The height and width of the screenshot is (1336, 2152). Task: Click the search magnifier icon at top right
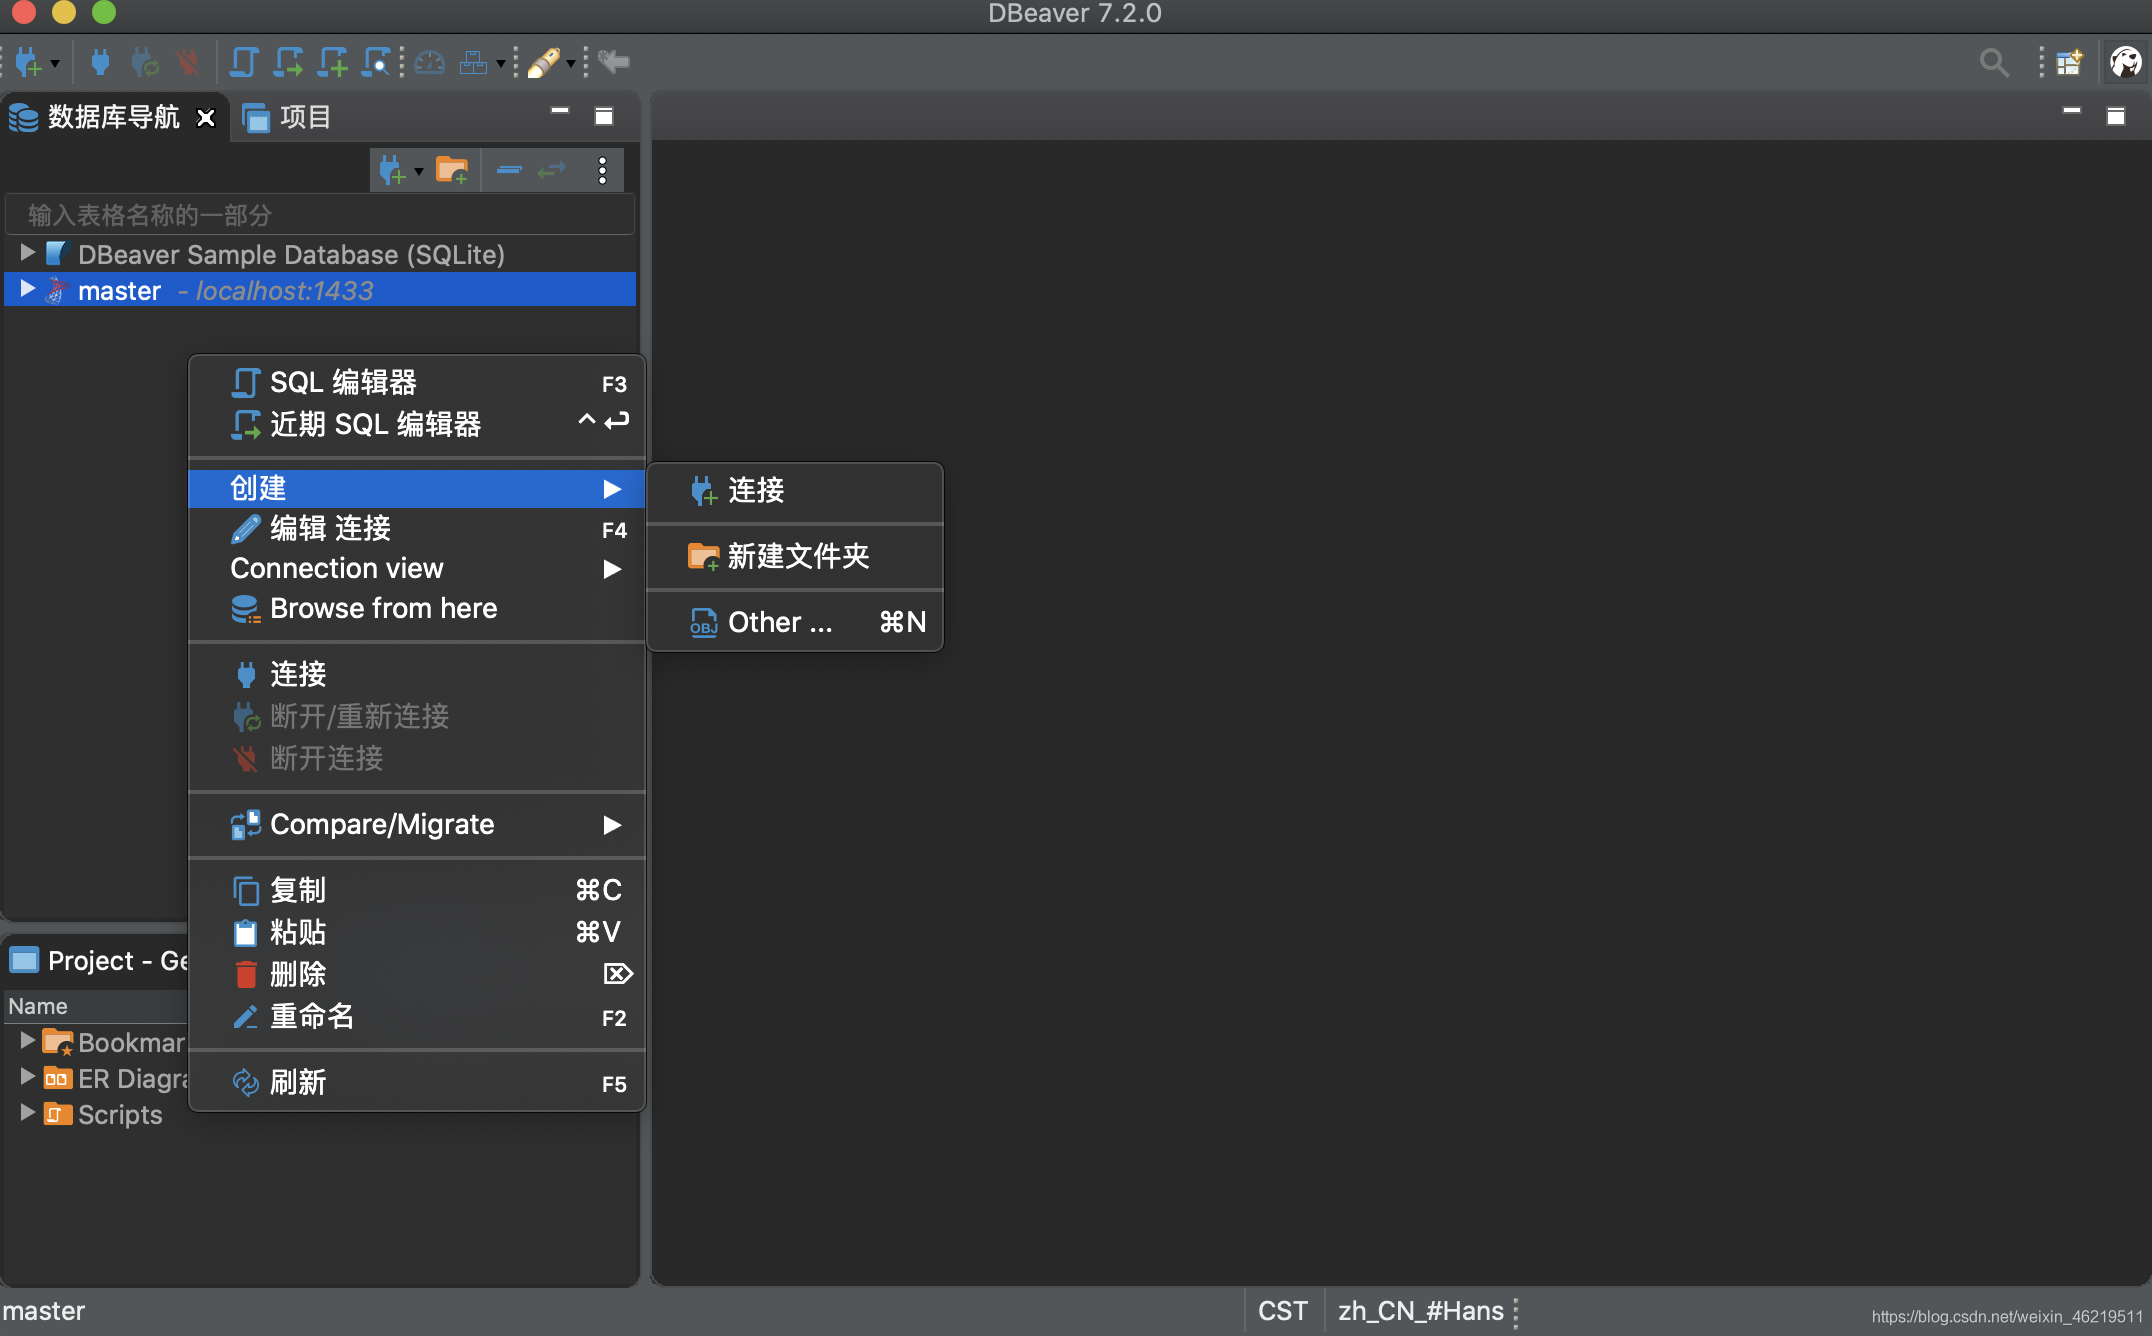[1994, 62]
